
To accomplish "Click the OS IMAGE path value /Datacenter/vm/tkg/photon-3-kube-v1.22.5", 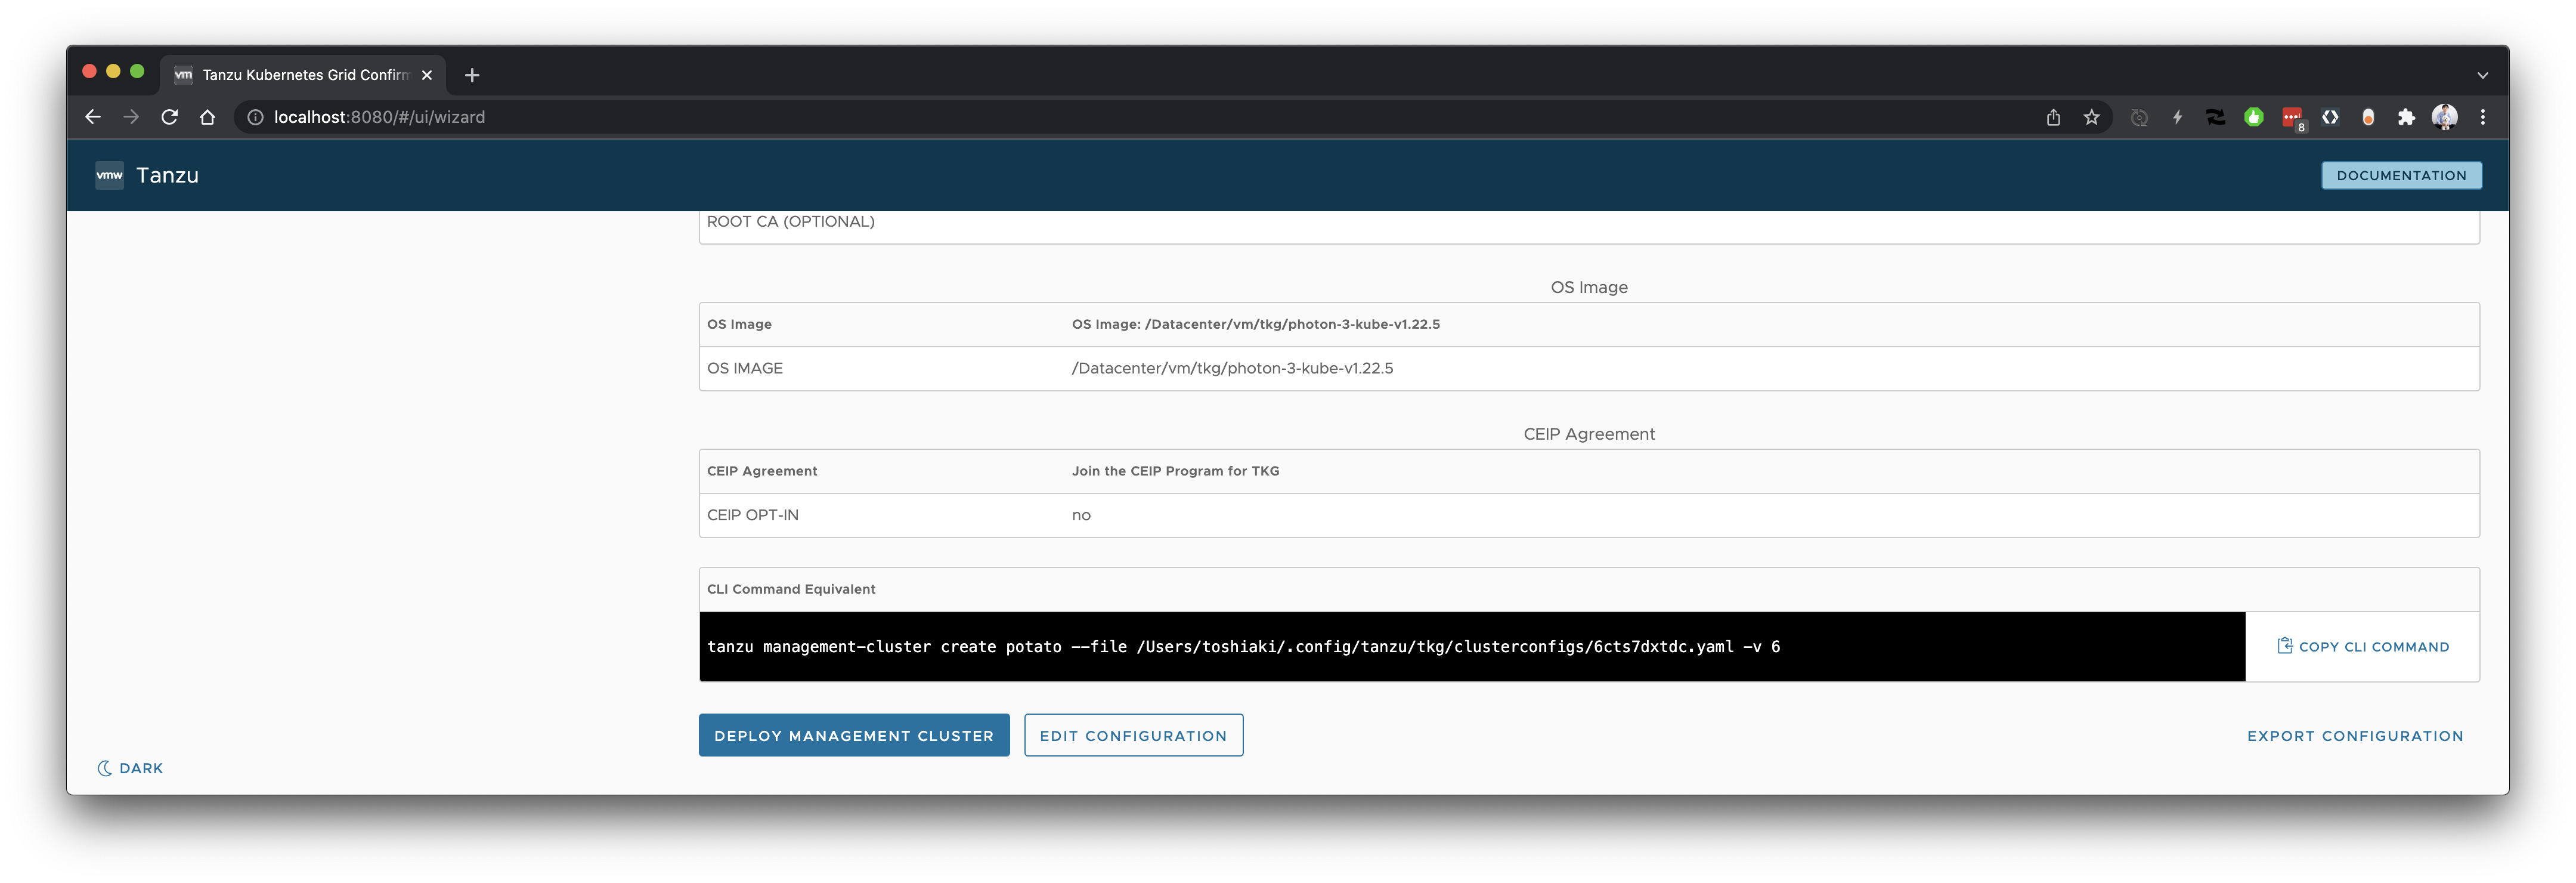I will [1232, 368].
